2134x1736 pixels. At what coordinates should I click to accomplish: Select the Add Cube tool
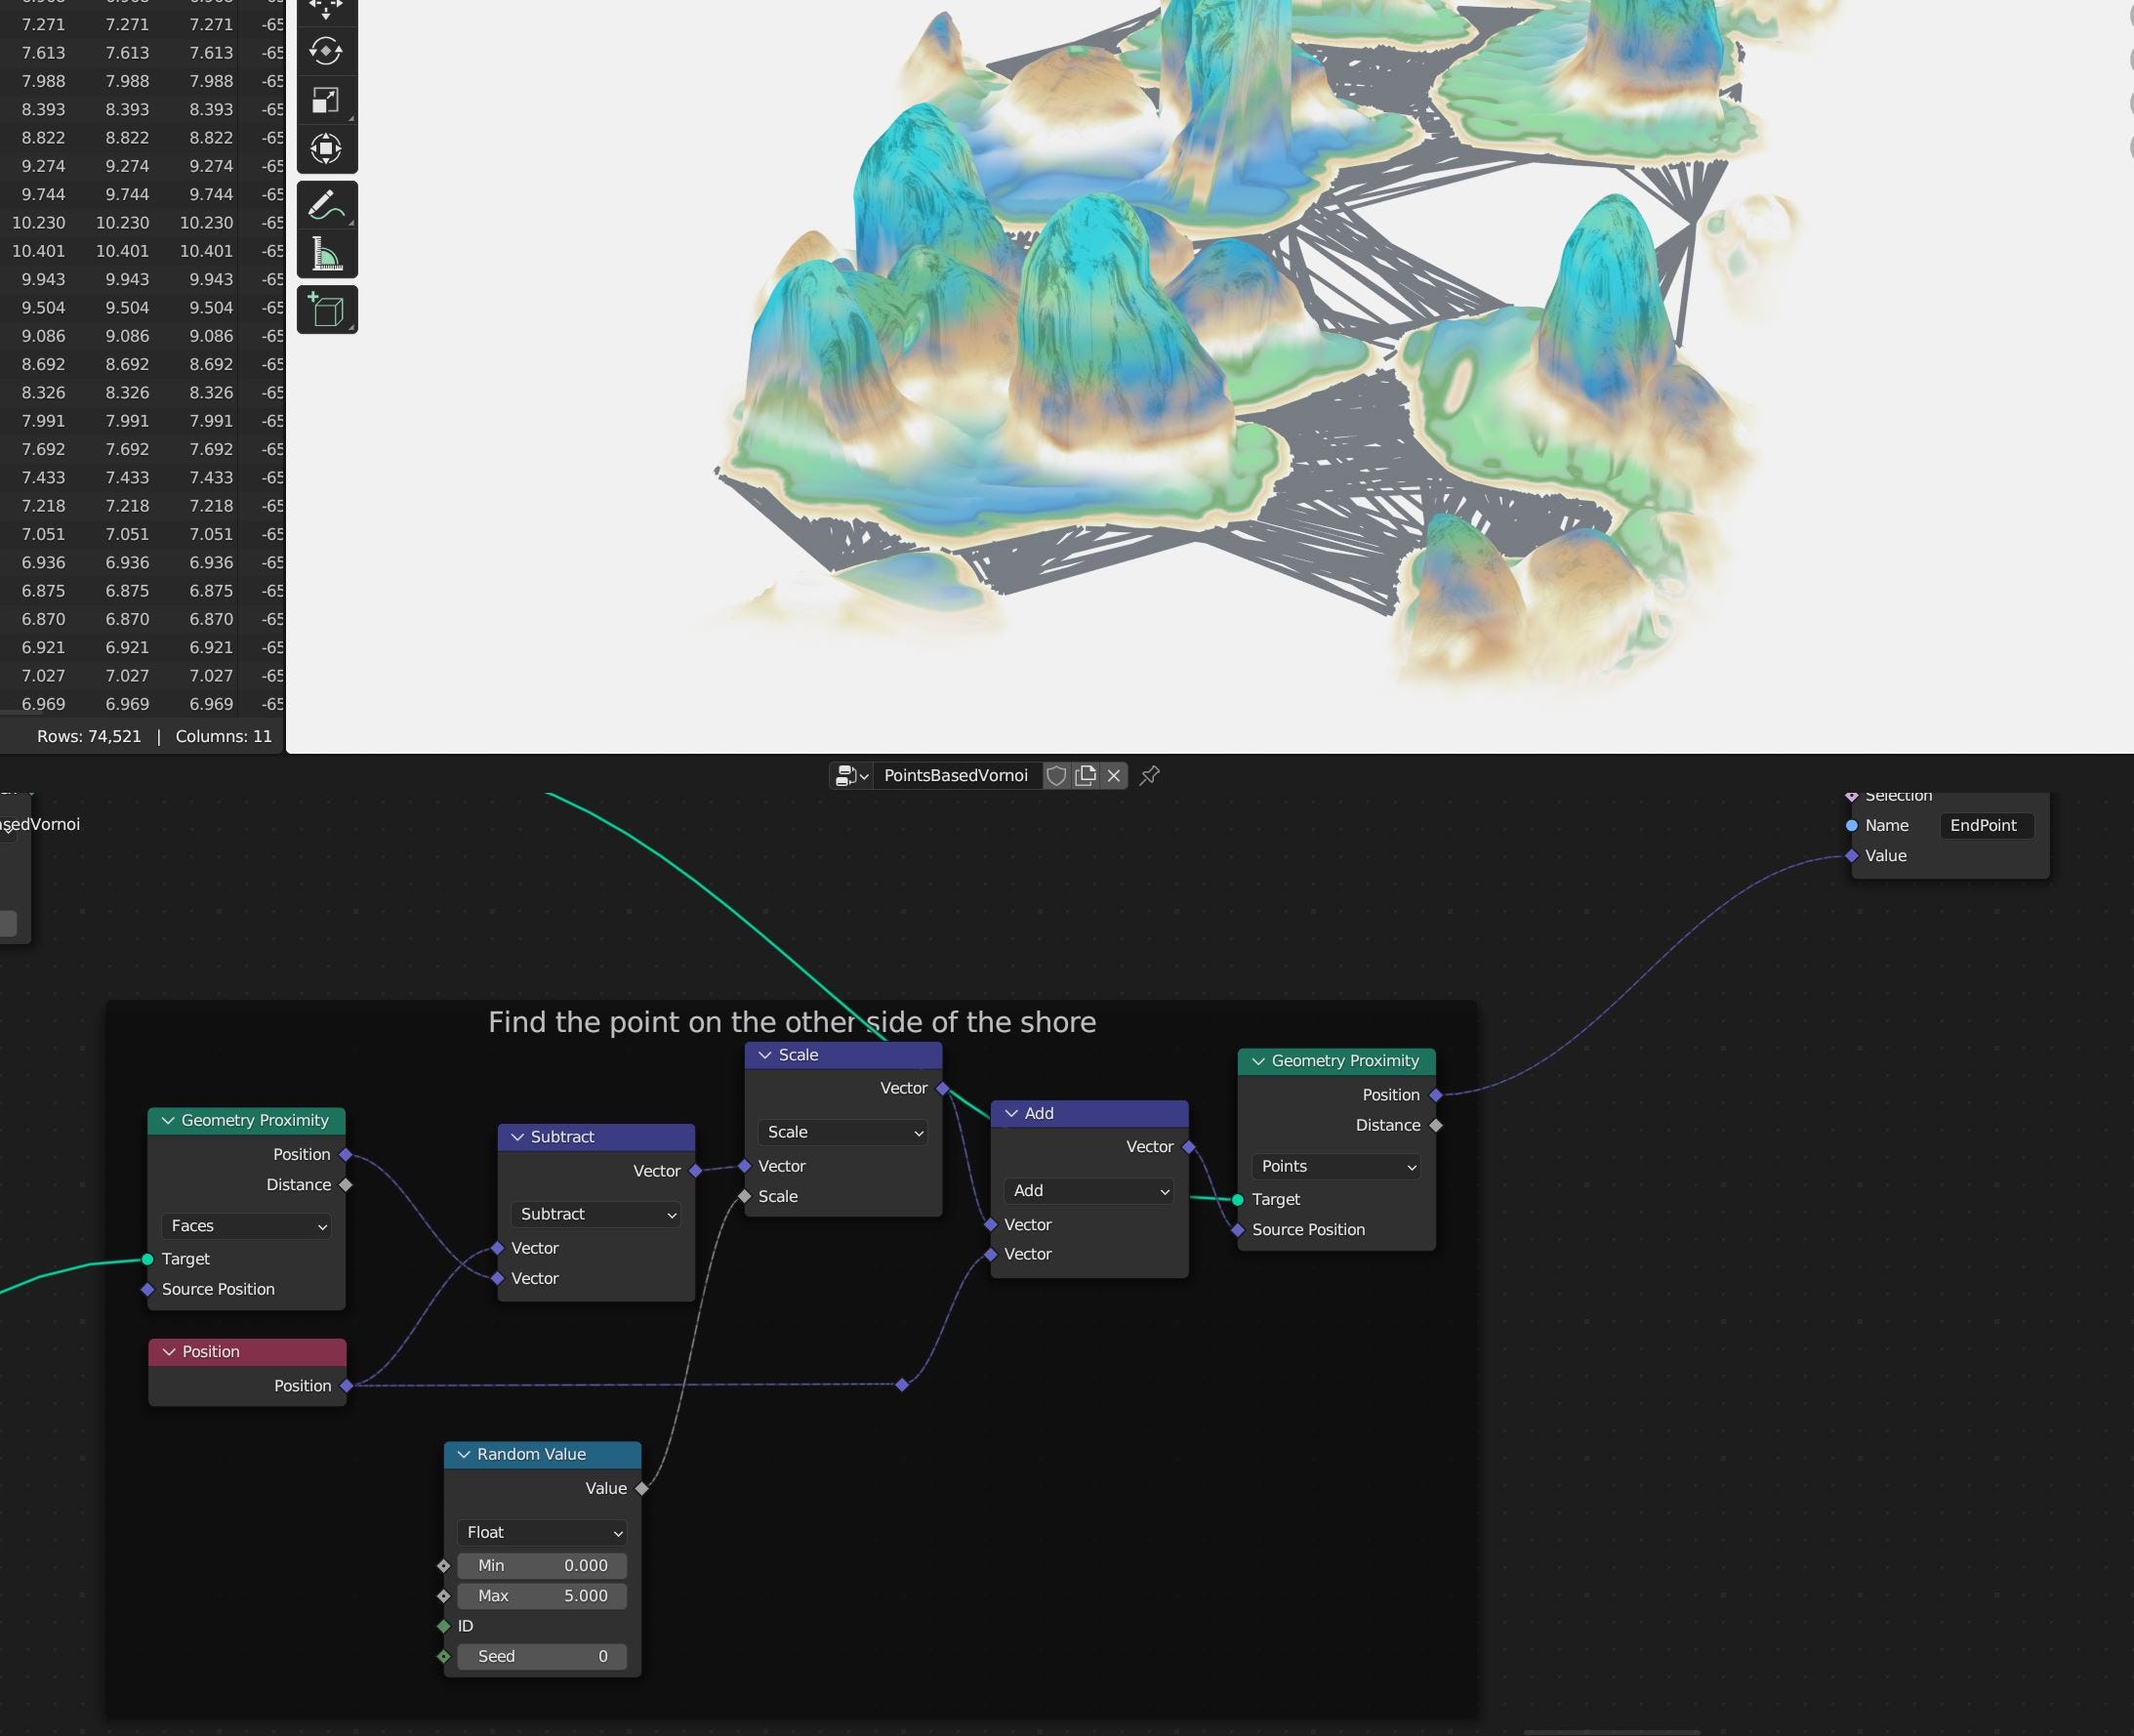326,310
